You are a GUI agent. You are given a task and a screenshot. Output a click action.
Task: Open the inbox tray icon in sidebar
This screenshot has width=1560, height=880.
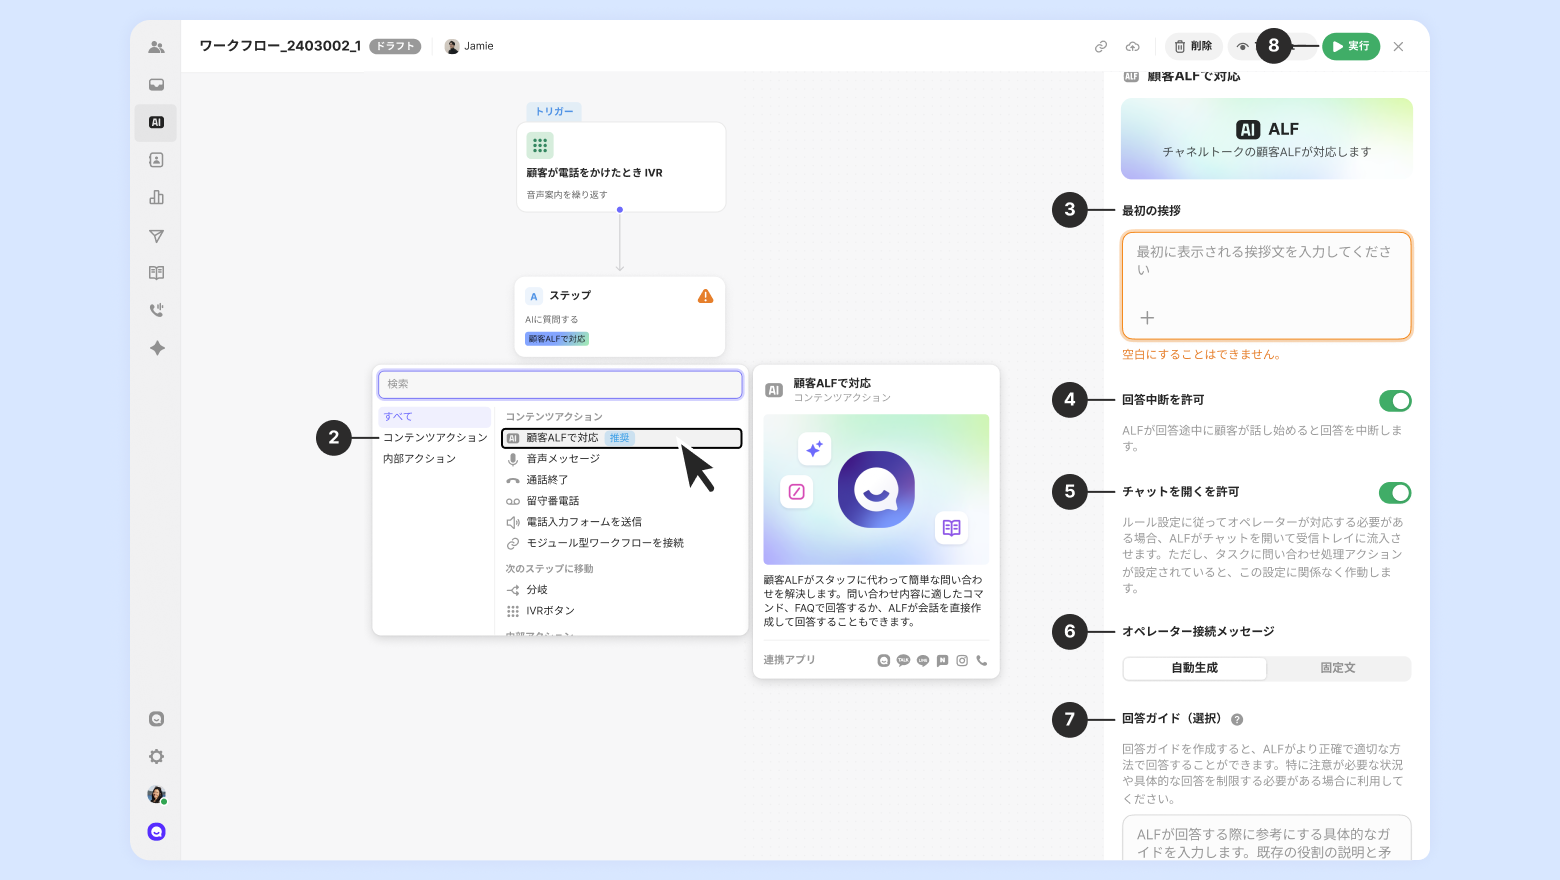coord(156,85)
